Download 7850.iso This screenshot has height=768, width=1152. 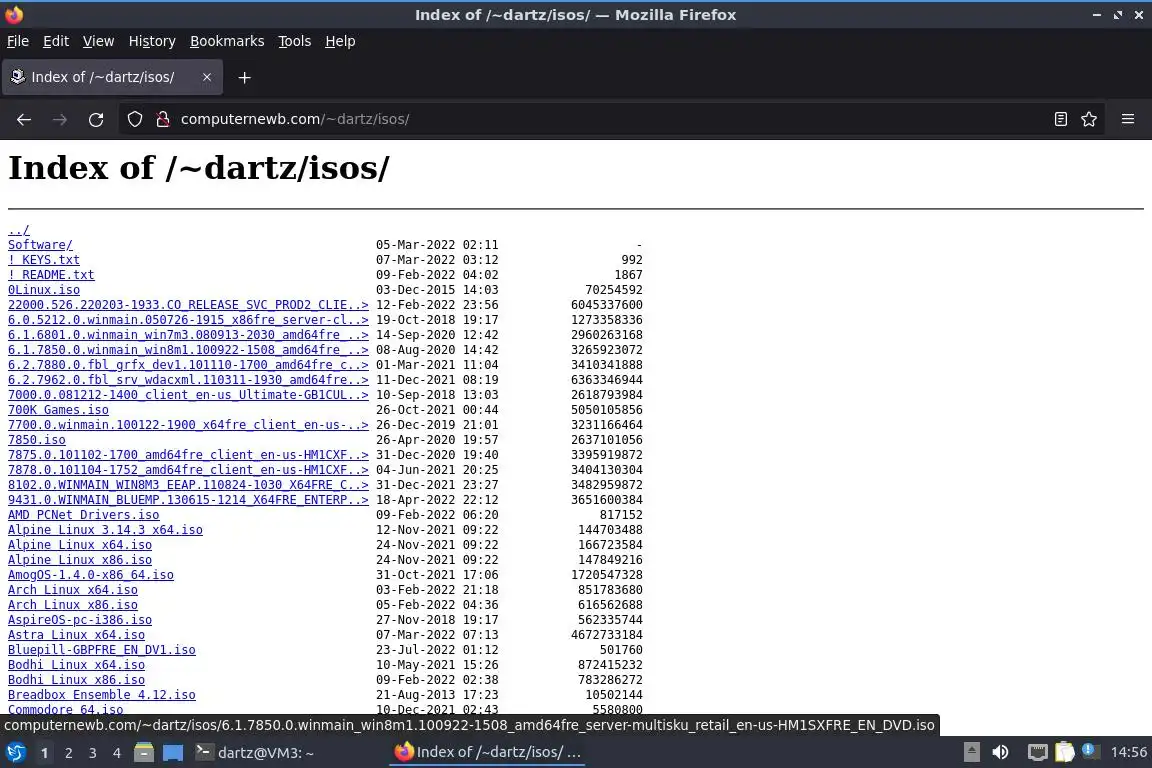coord(37,439)
